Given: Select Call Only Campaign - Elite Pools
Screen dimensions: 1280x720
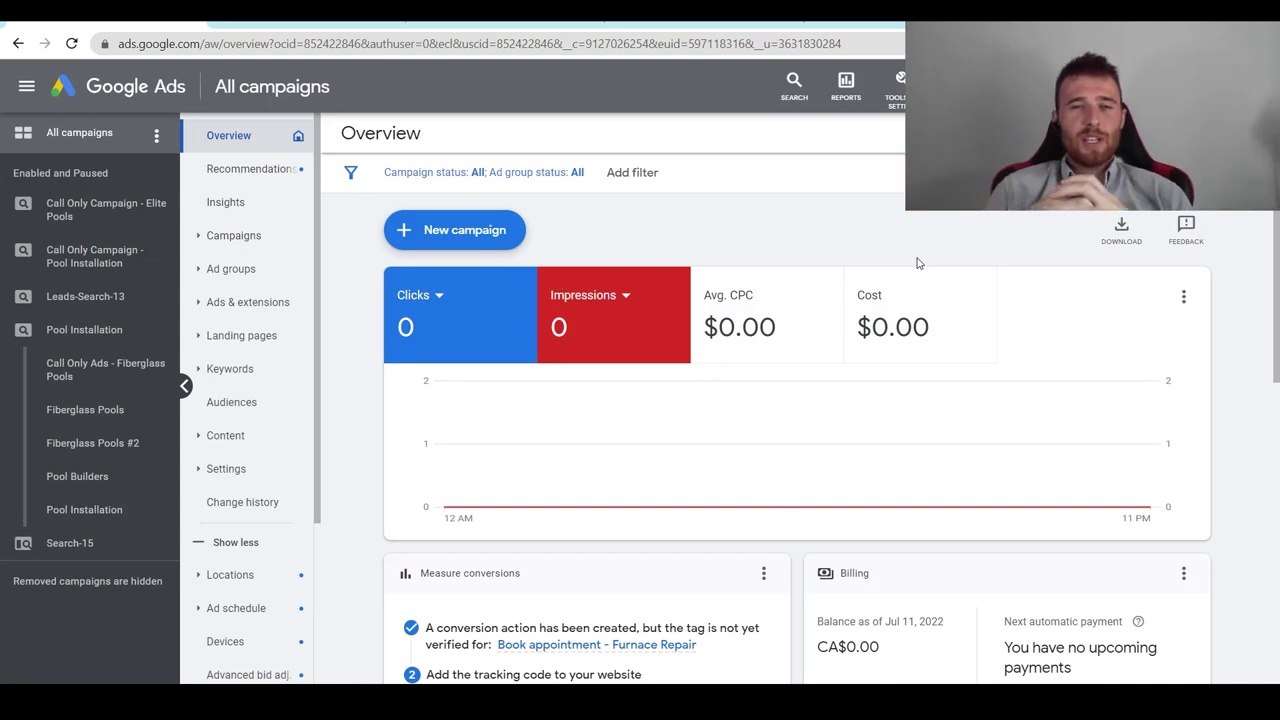Looking at the screenshot, I should click(x=106, y=210).
